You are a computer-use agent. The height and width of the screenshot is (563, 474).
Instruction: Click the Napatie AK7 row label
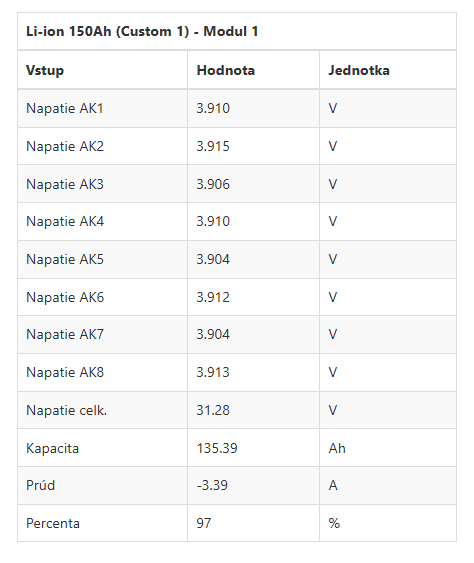[x=65, y=335]
